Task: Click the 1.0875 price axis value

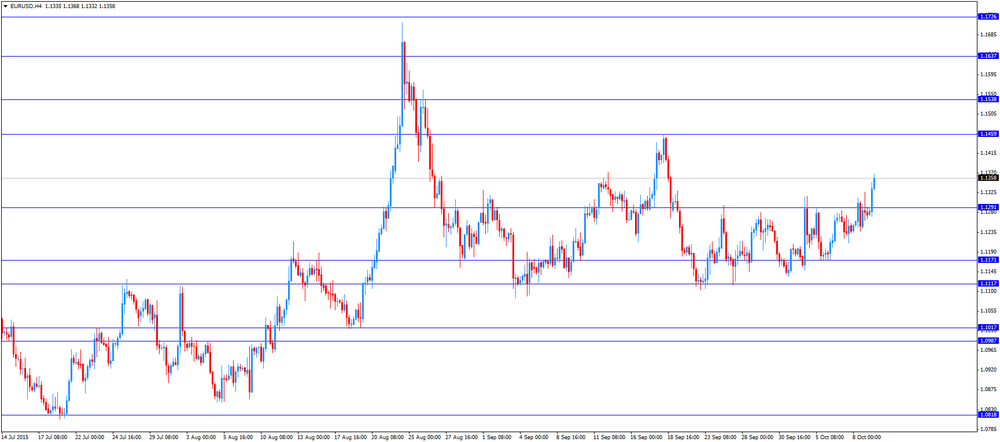Action: pyautogui.click(x=987, y=390)
